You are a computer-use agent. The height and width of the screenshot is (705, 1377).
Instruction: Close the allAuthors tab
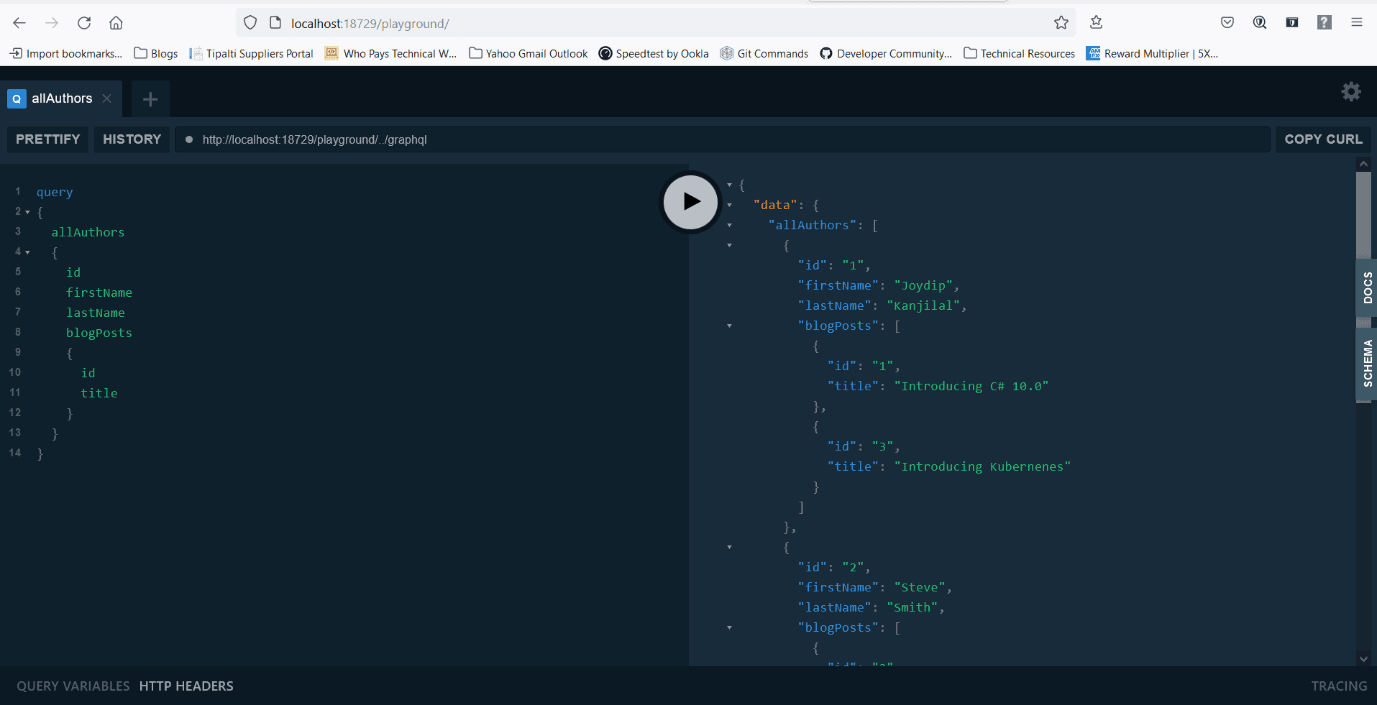(107, 98)
